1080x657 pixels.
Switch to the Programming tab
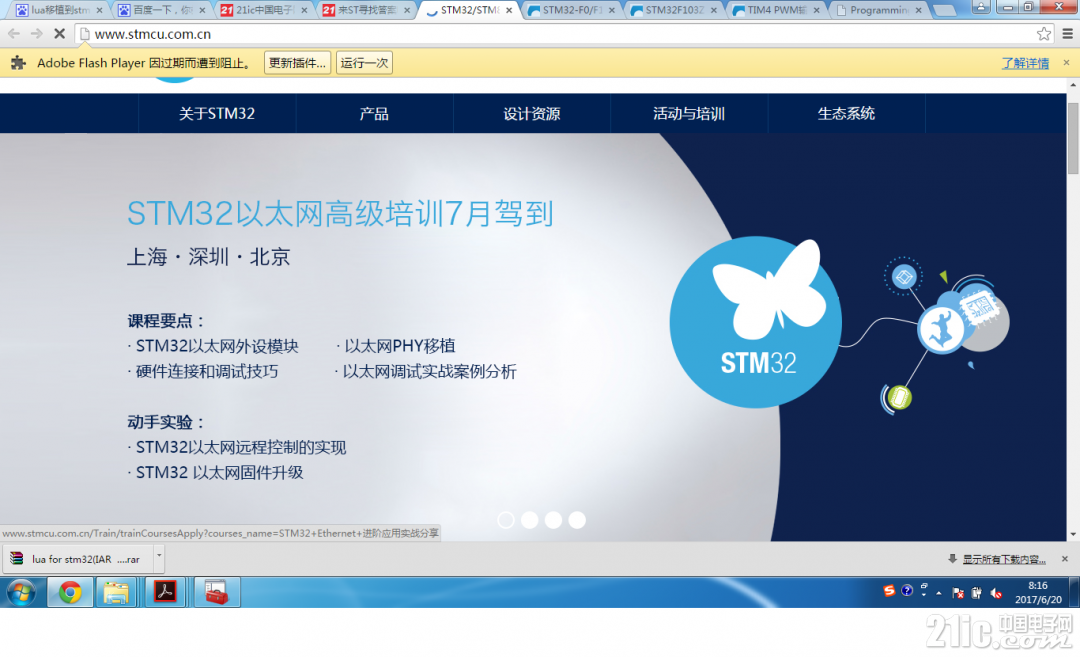[879, 10]
